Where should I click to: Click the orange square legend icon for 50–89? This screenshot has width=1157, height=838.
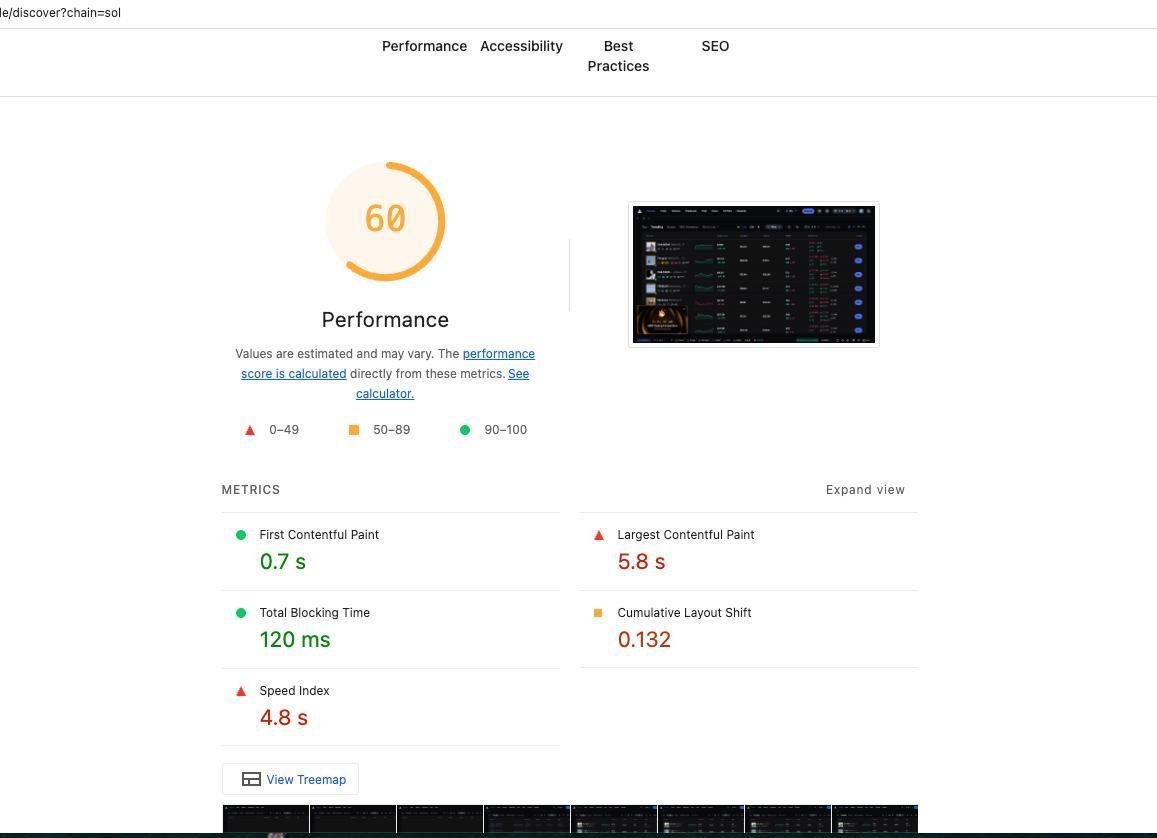tap(354, 430)
